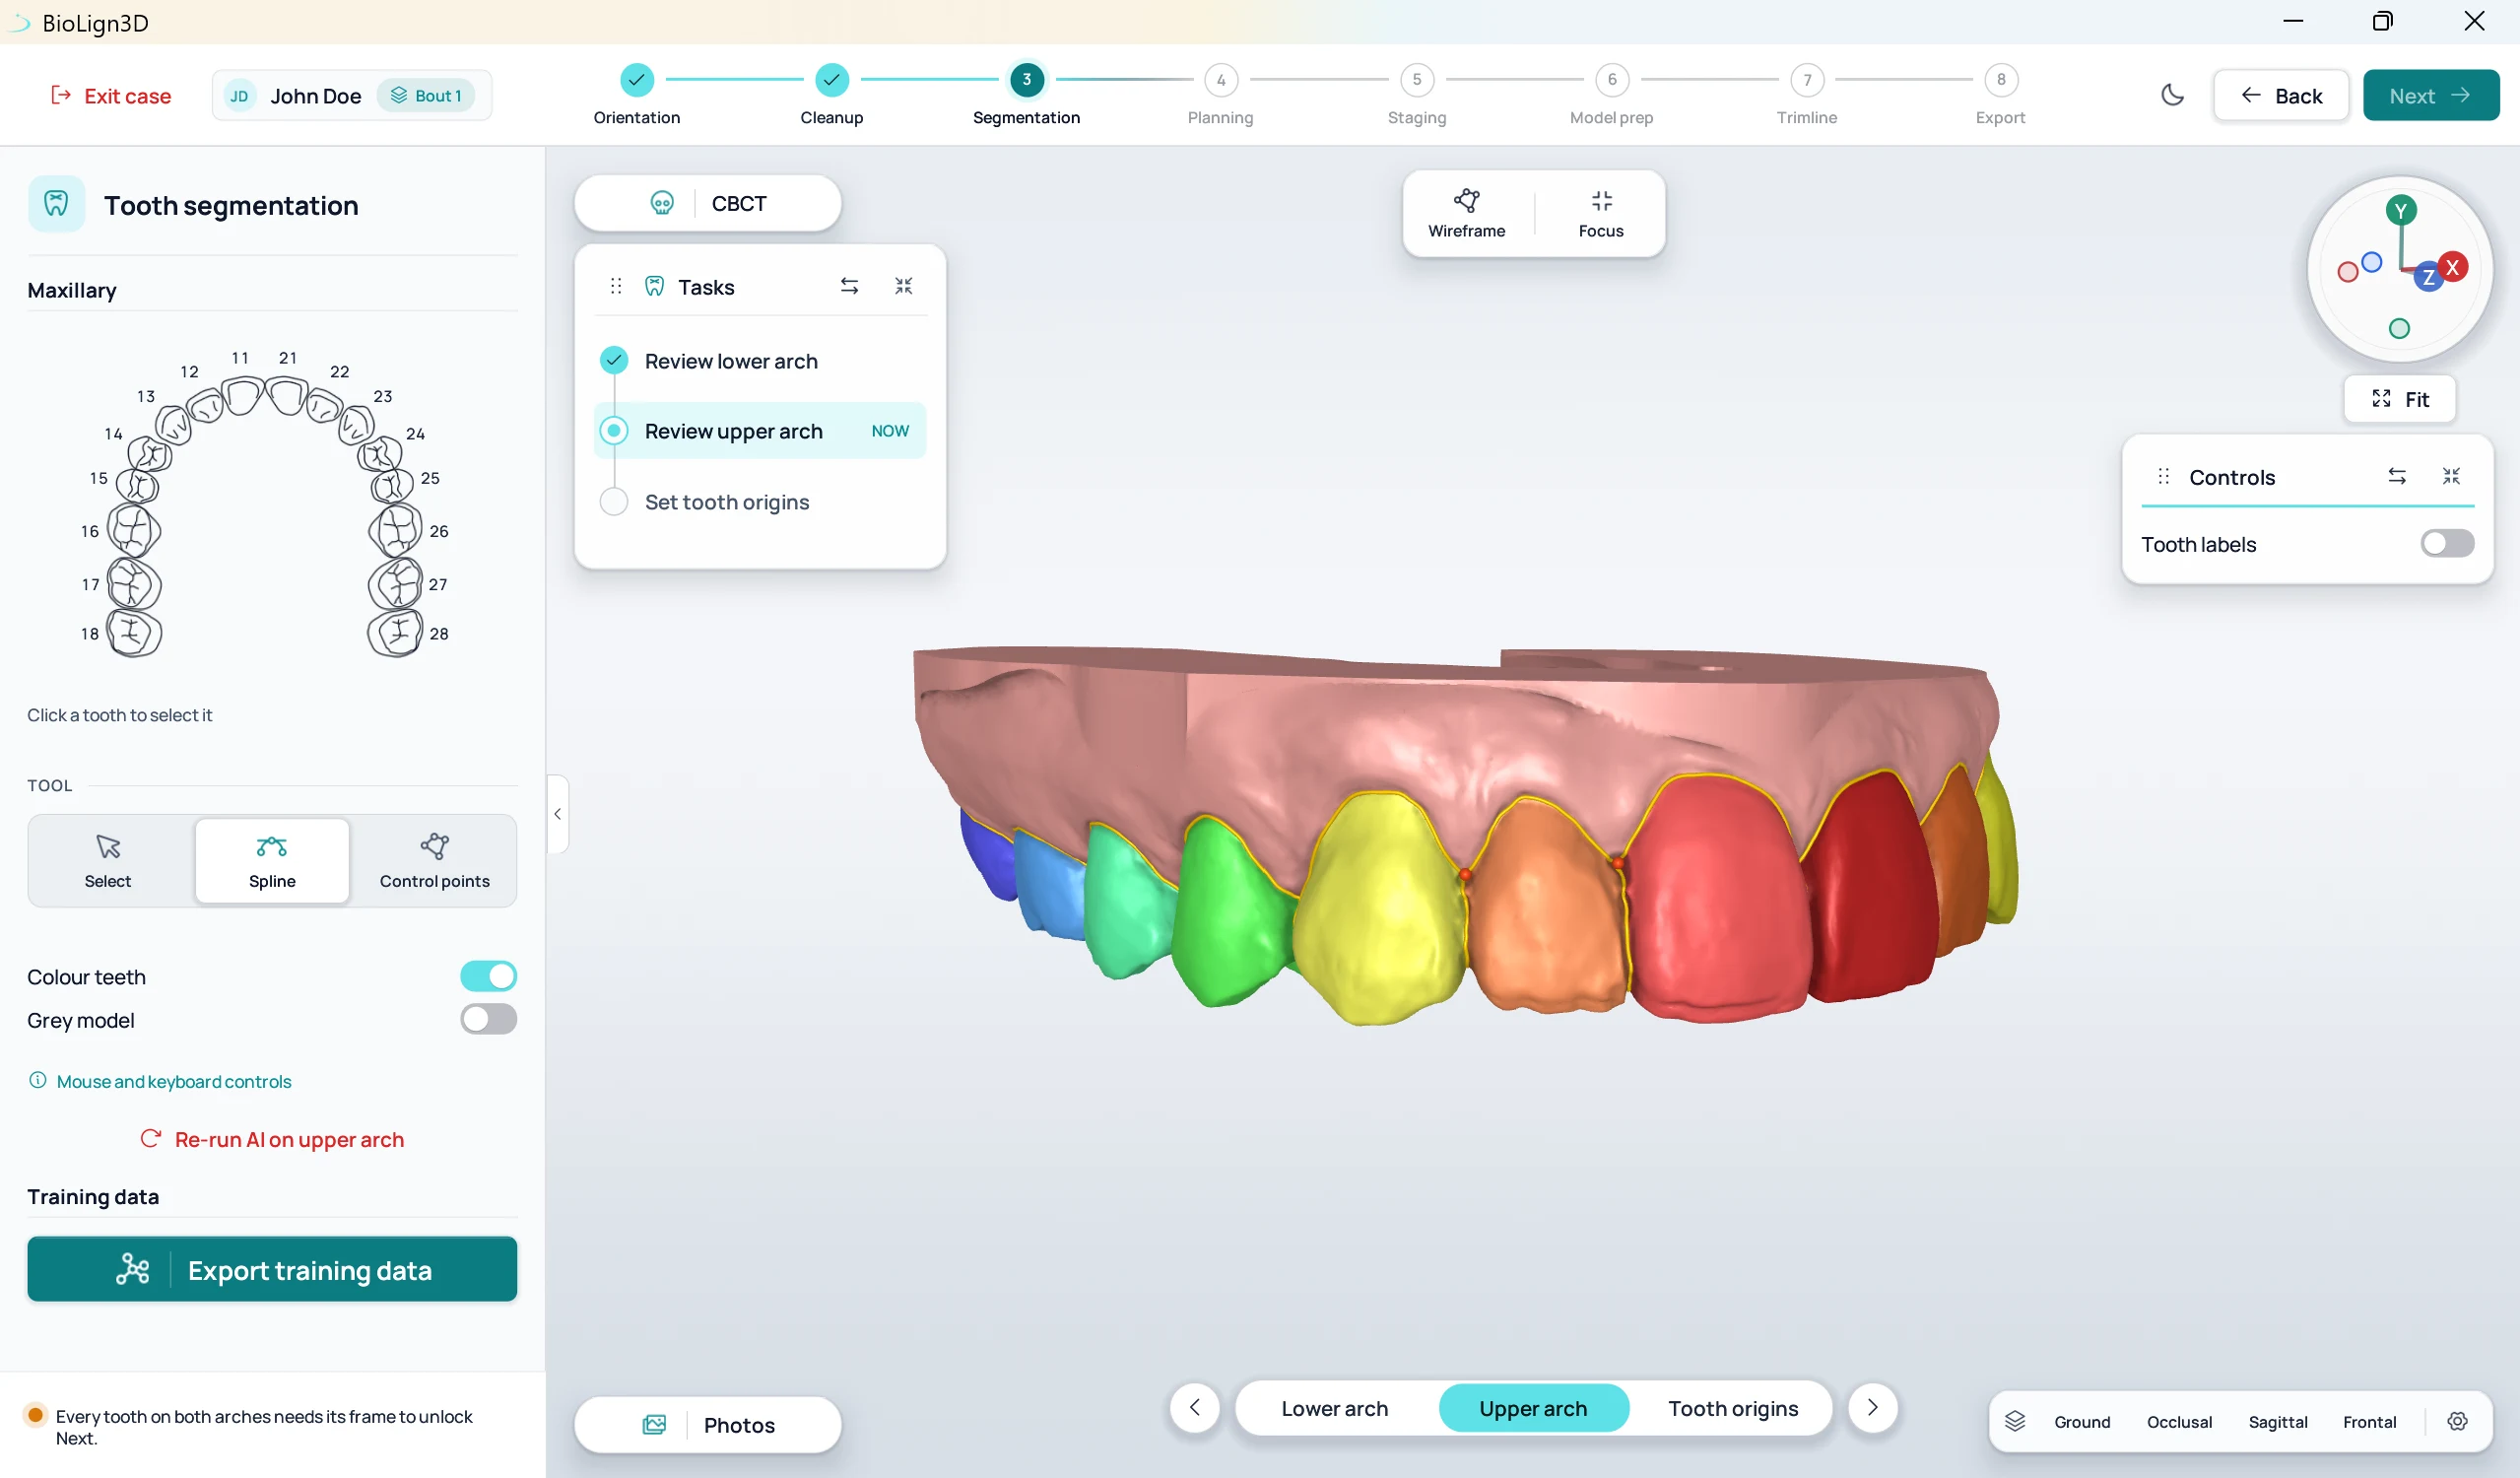This screenshot has height=1478, width=2520.
Task: Switch to the Tooth origins tab
Action: coord(1733,1408)
